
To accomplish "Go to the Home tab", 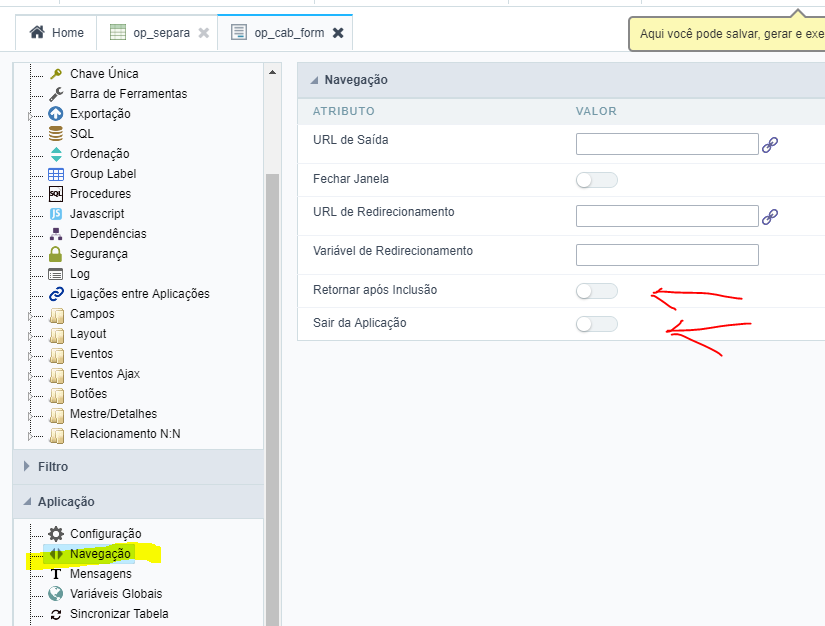I will coord(57,33).
